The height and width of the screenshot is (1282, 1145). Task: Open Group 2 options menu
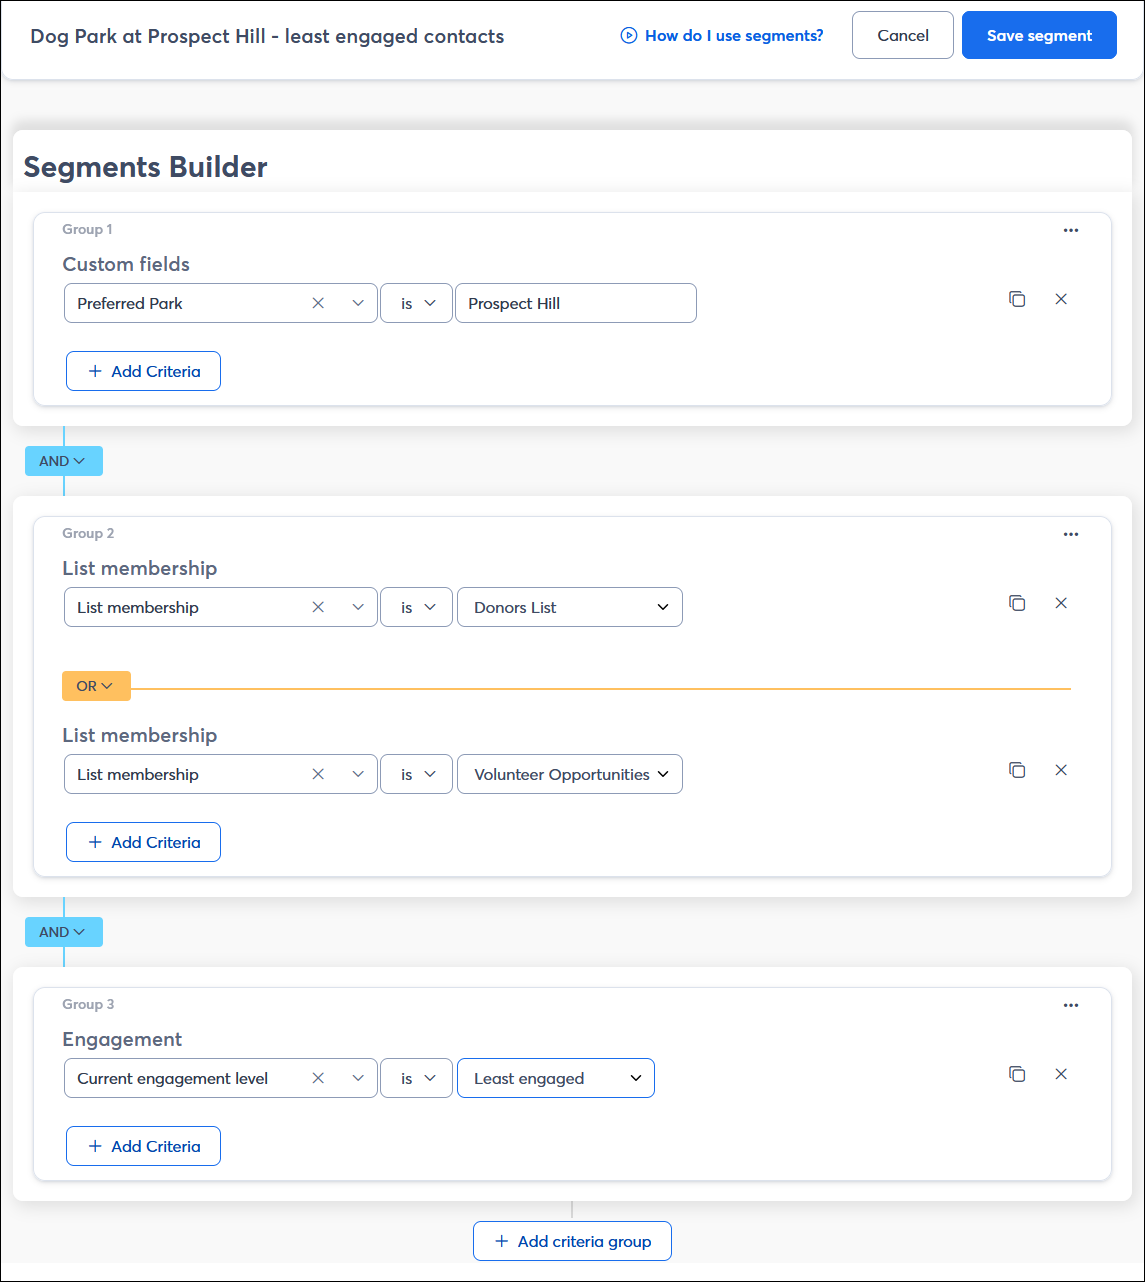pos(1071,534)
